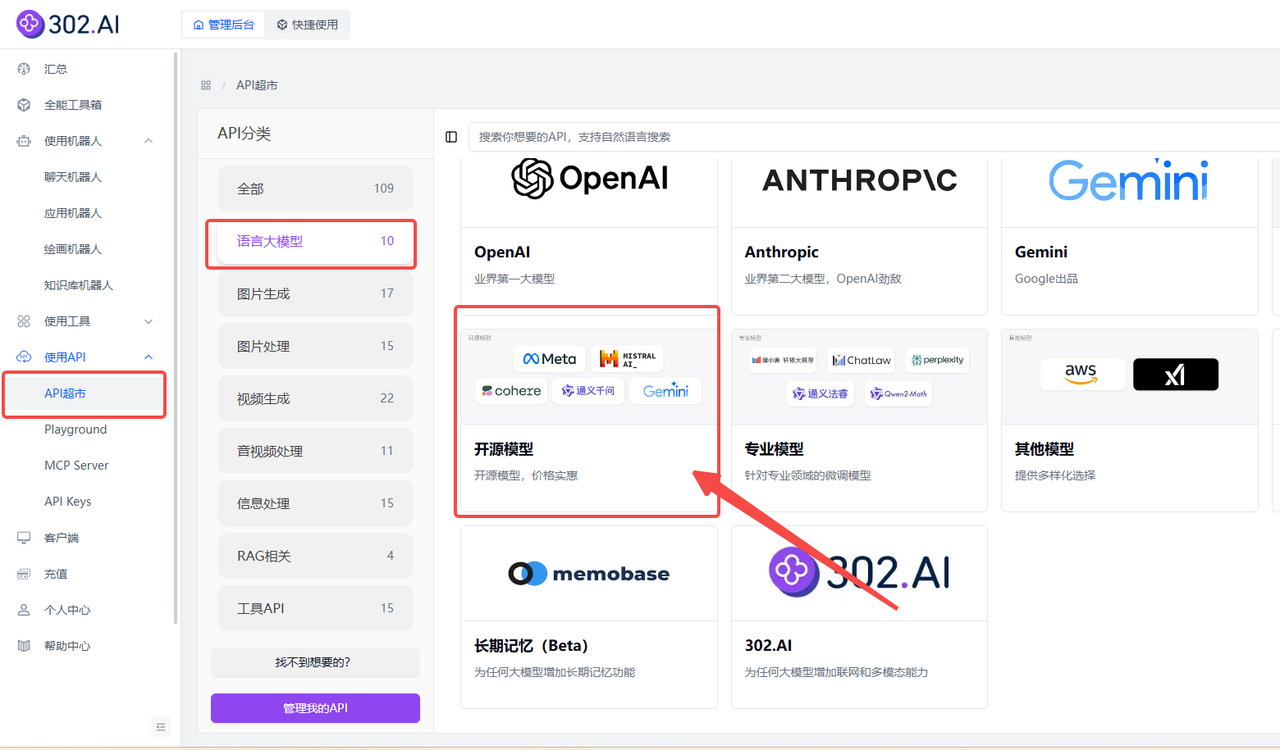Open the OpenAI logo card

click(589, 179)
